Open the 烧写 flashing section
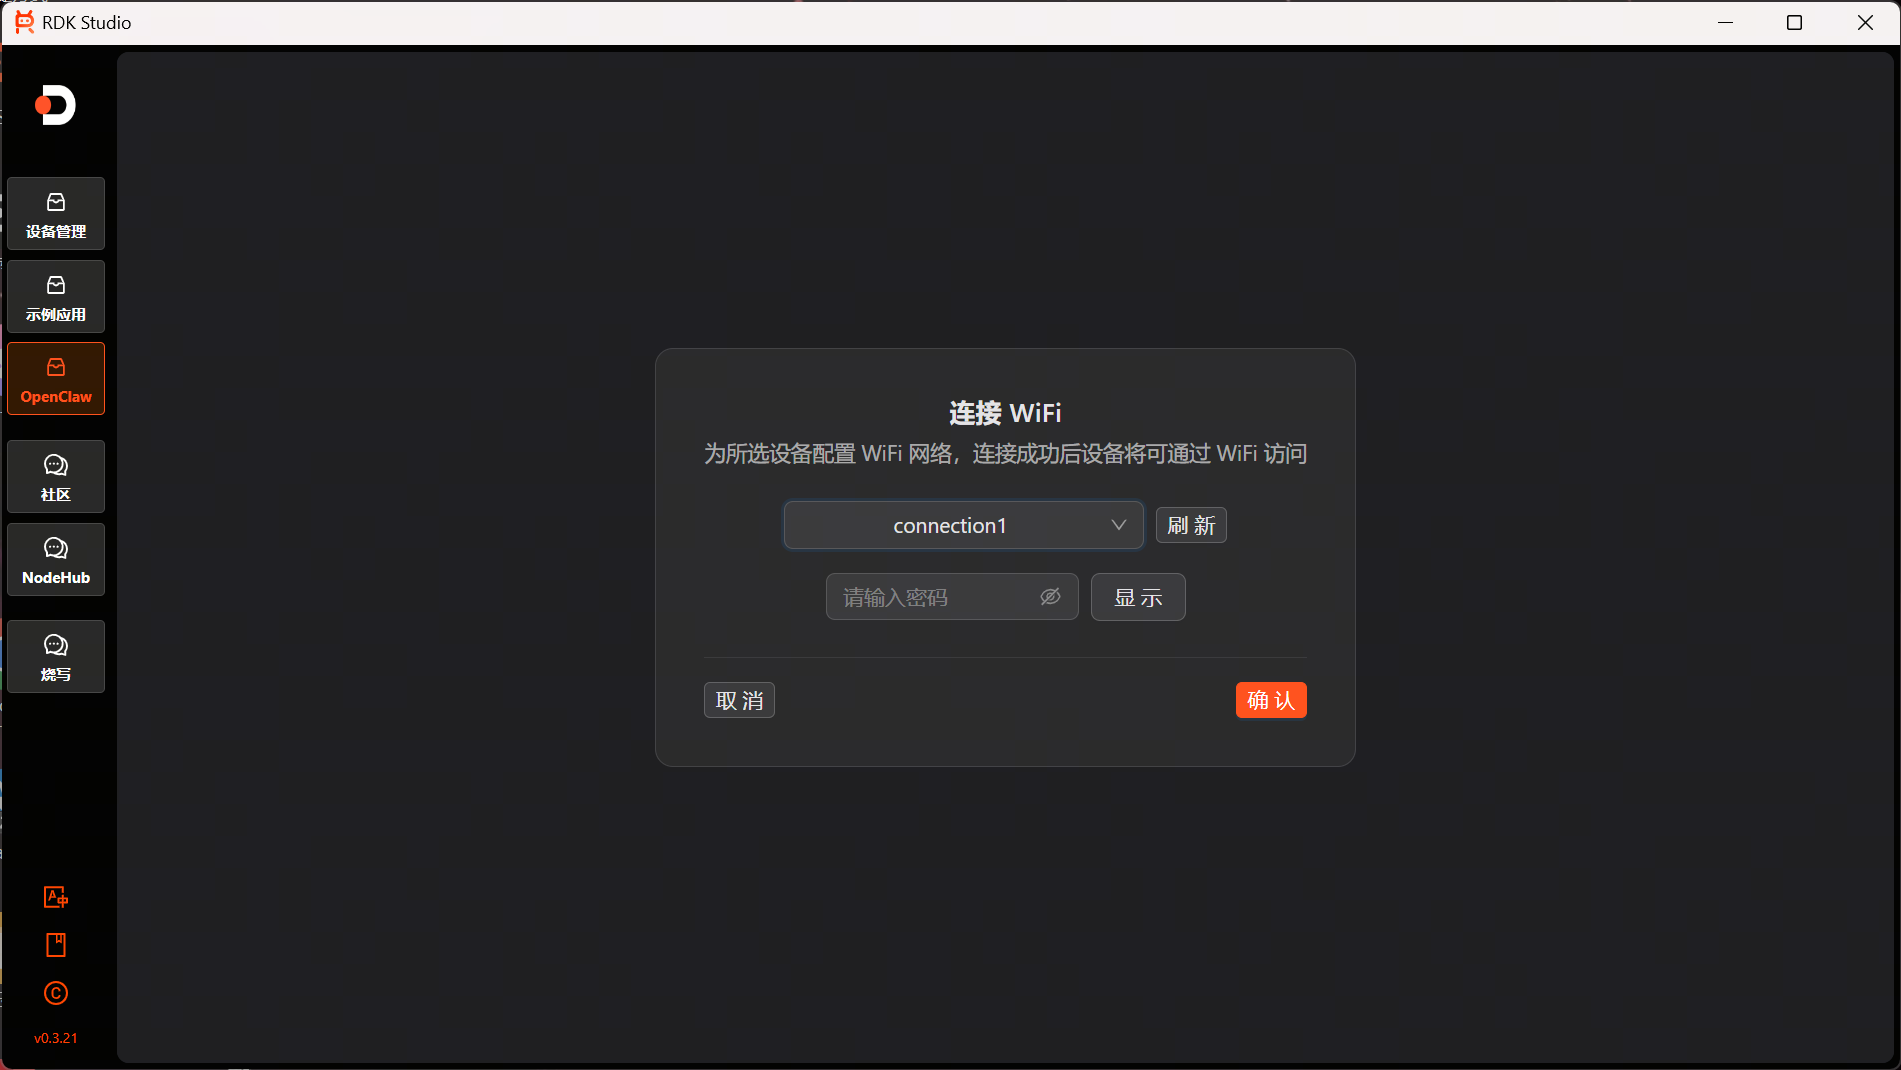 pyautogui.click(x=56, y=657)
